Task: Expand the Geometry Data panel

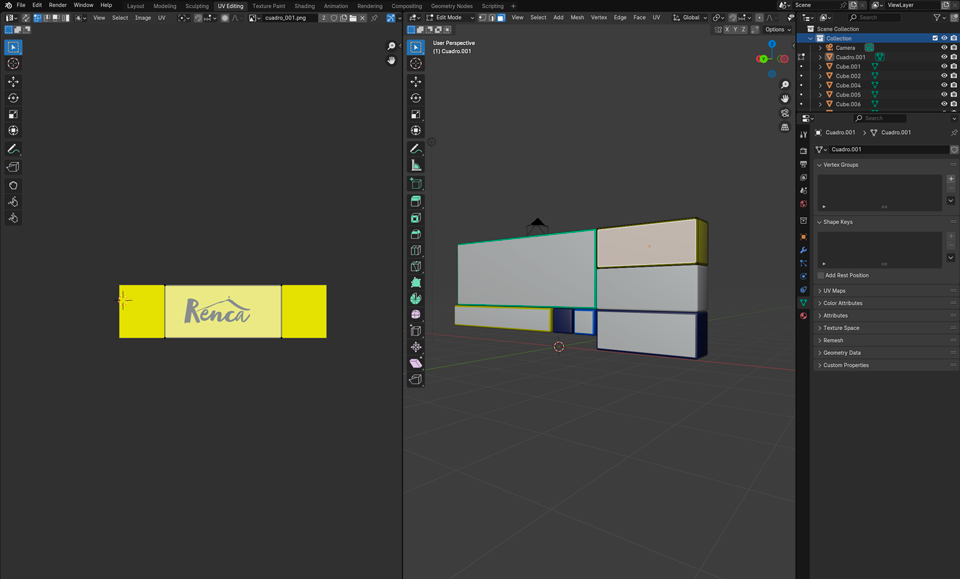Action: (x=841, y=353)
